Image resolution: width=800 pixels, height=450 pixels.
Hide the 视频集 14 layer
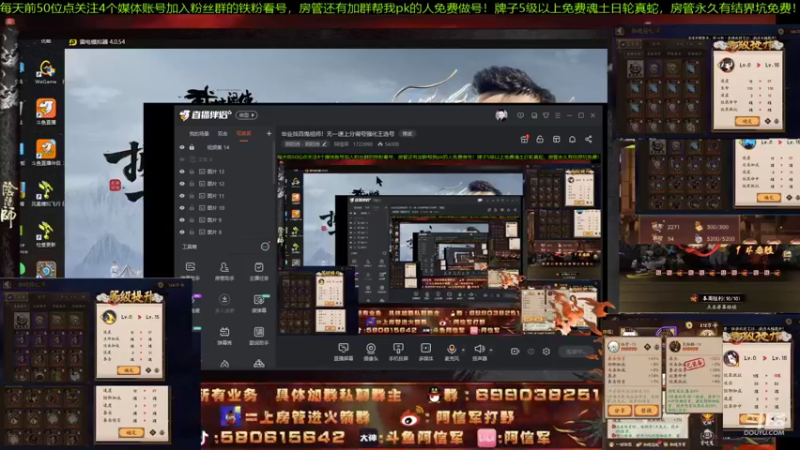[182, 147]
